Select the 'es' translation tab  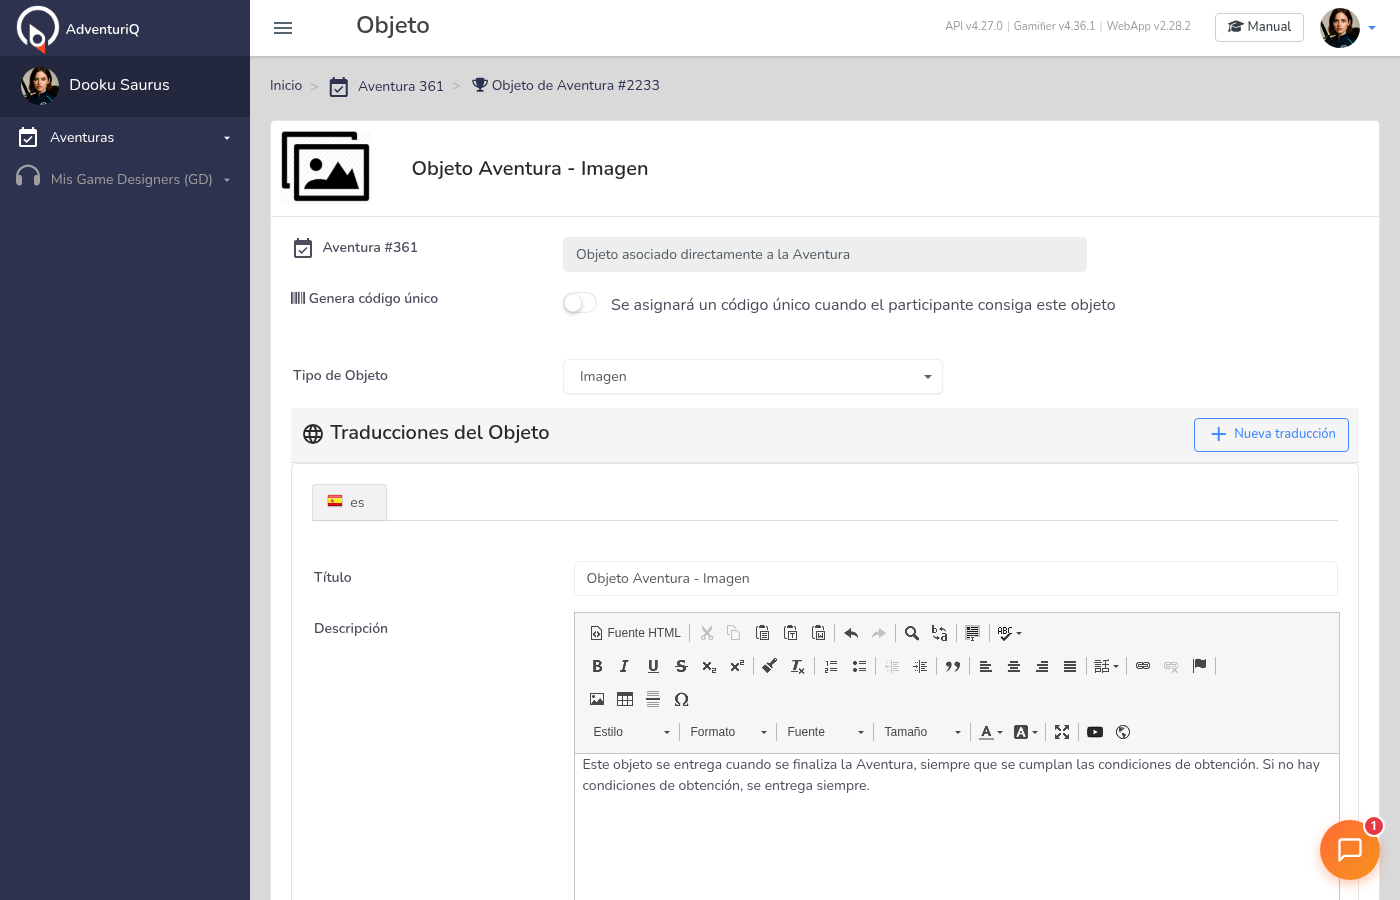(x=349, y=502)
